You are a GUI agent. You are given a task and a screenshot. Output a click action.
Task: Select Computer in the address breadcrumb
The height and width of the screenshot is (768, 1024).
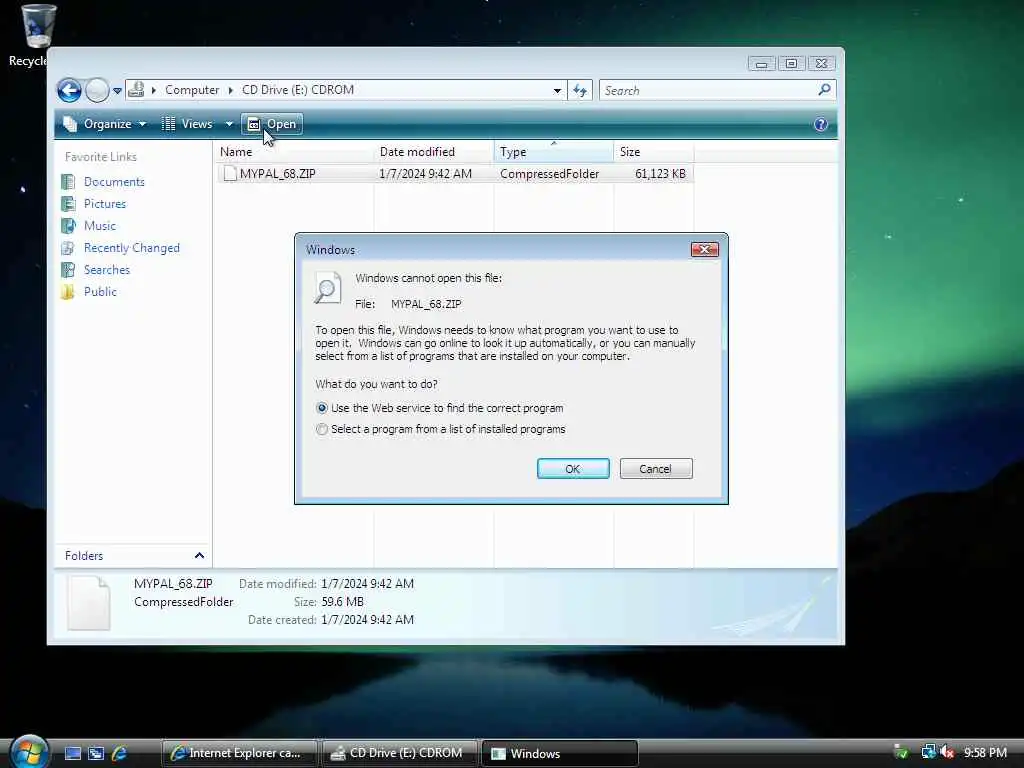pyautogui.click(x=192, y=90)
